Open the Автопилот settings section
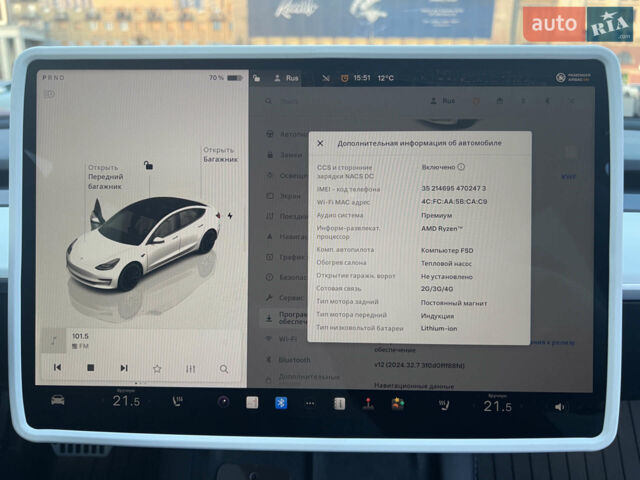Viewport: 640px width, 480px height. [287, 134]
